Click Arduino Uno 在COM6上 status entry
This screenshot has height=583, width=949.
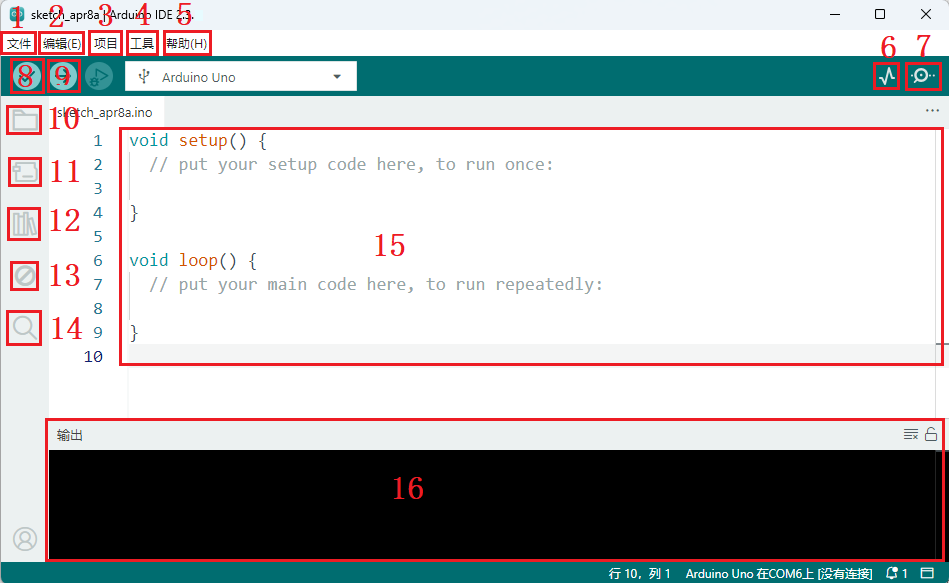click(779, 573)
